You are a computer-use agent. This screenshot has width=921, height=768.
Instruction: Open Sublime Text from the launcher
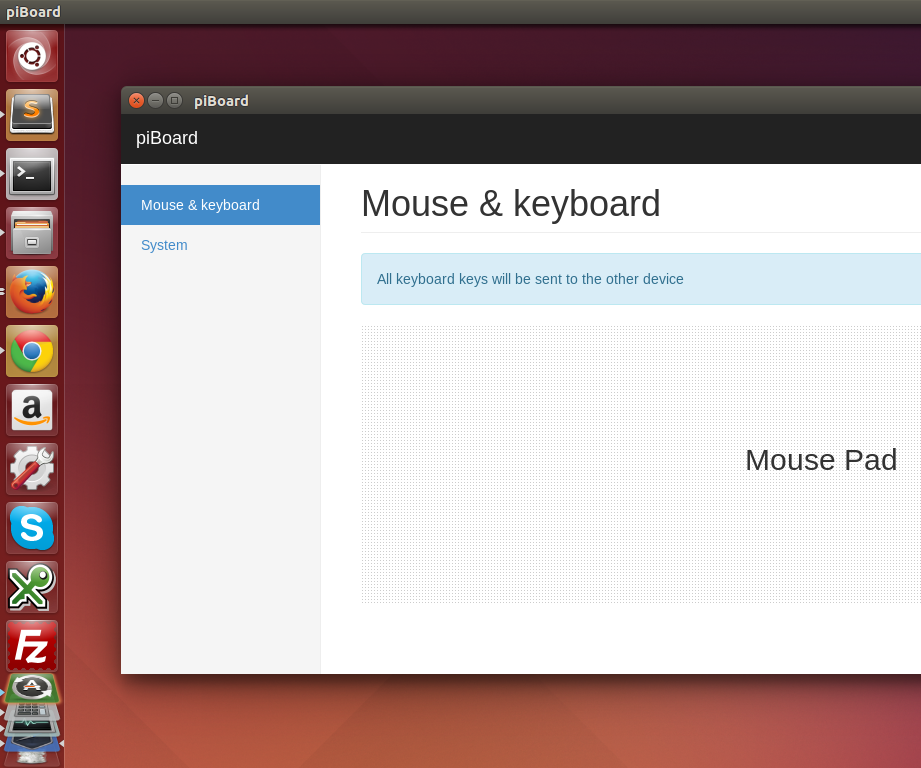pyautogui.click(x=31, y=115)
